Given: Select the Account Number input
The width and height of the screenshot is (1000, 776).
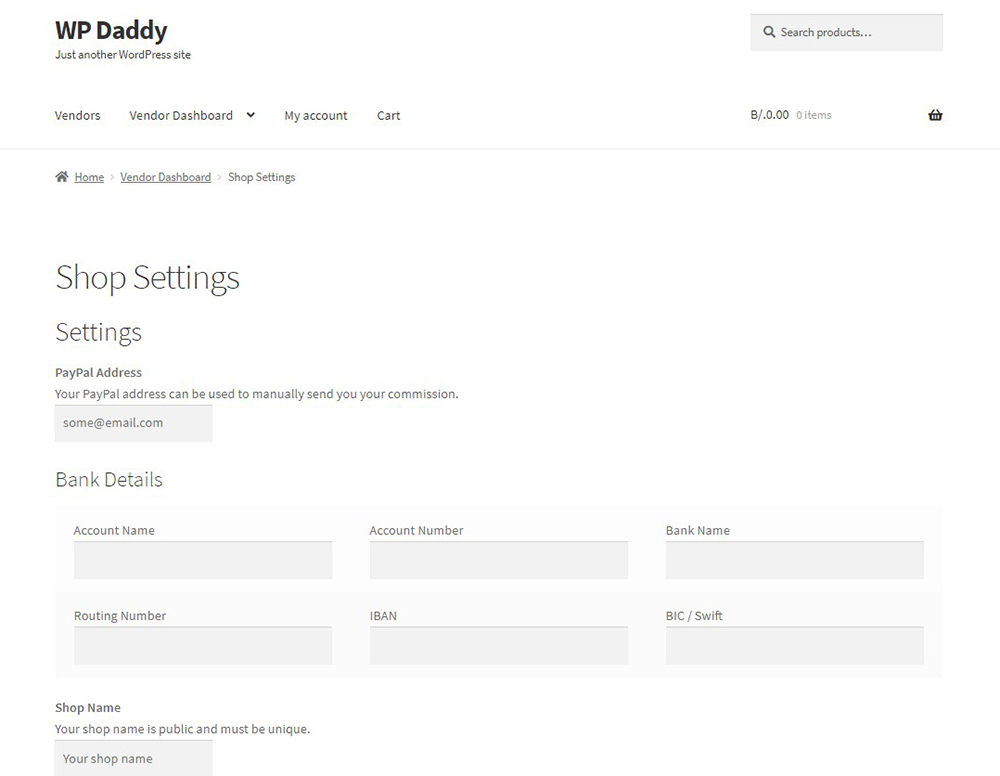Looking at the screenshot, I should click(499, 560).
